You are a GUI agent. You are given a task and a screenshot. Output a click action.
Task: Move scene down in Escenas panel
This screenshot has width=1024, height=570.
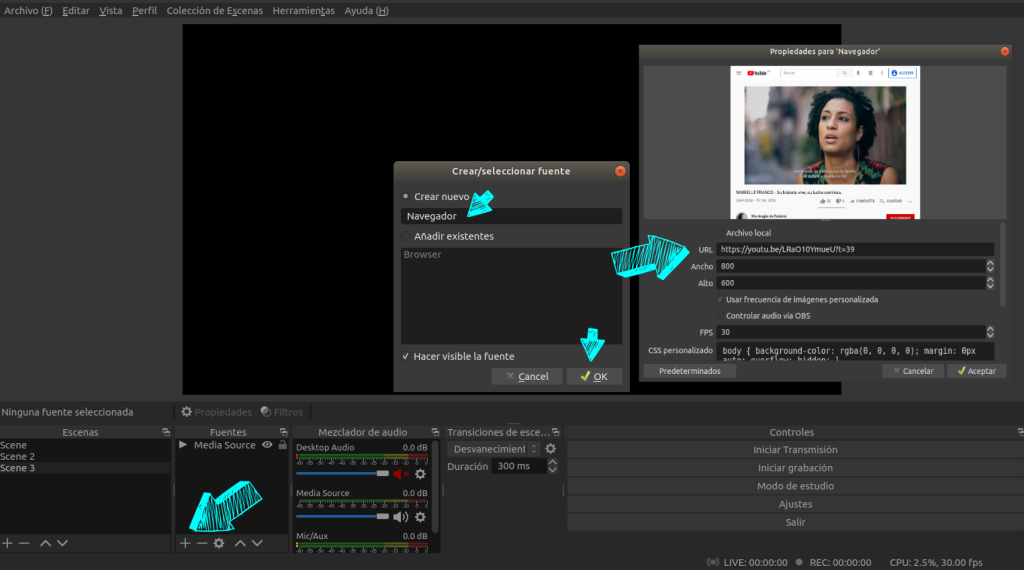click(x=62, y=543)
